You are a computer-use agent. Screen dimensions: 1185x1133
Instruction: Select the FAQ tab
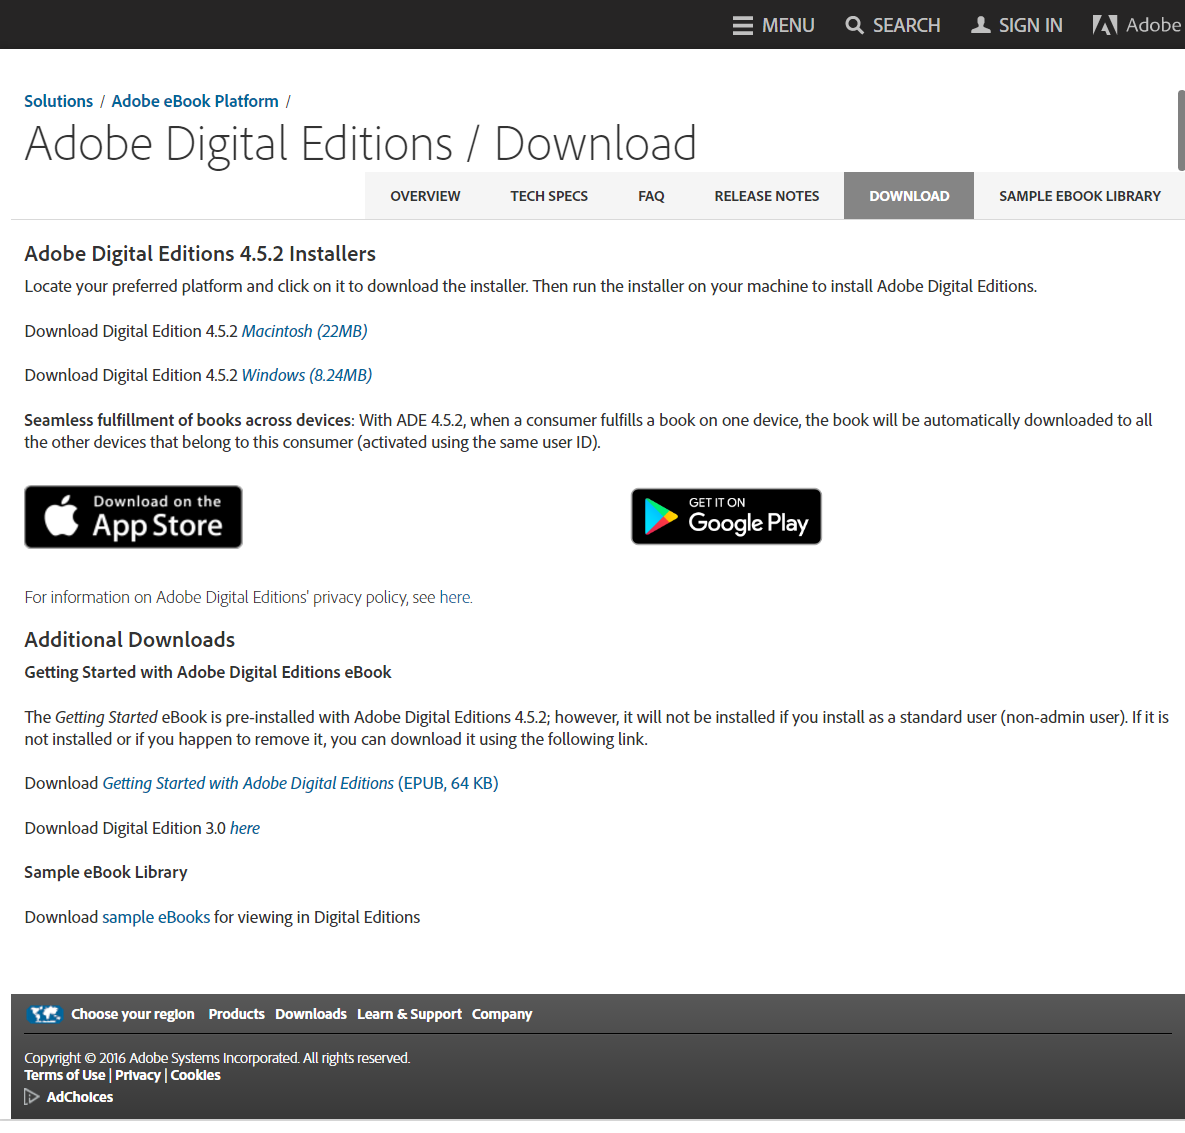click(651, 195)
